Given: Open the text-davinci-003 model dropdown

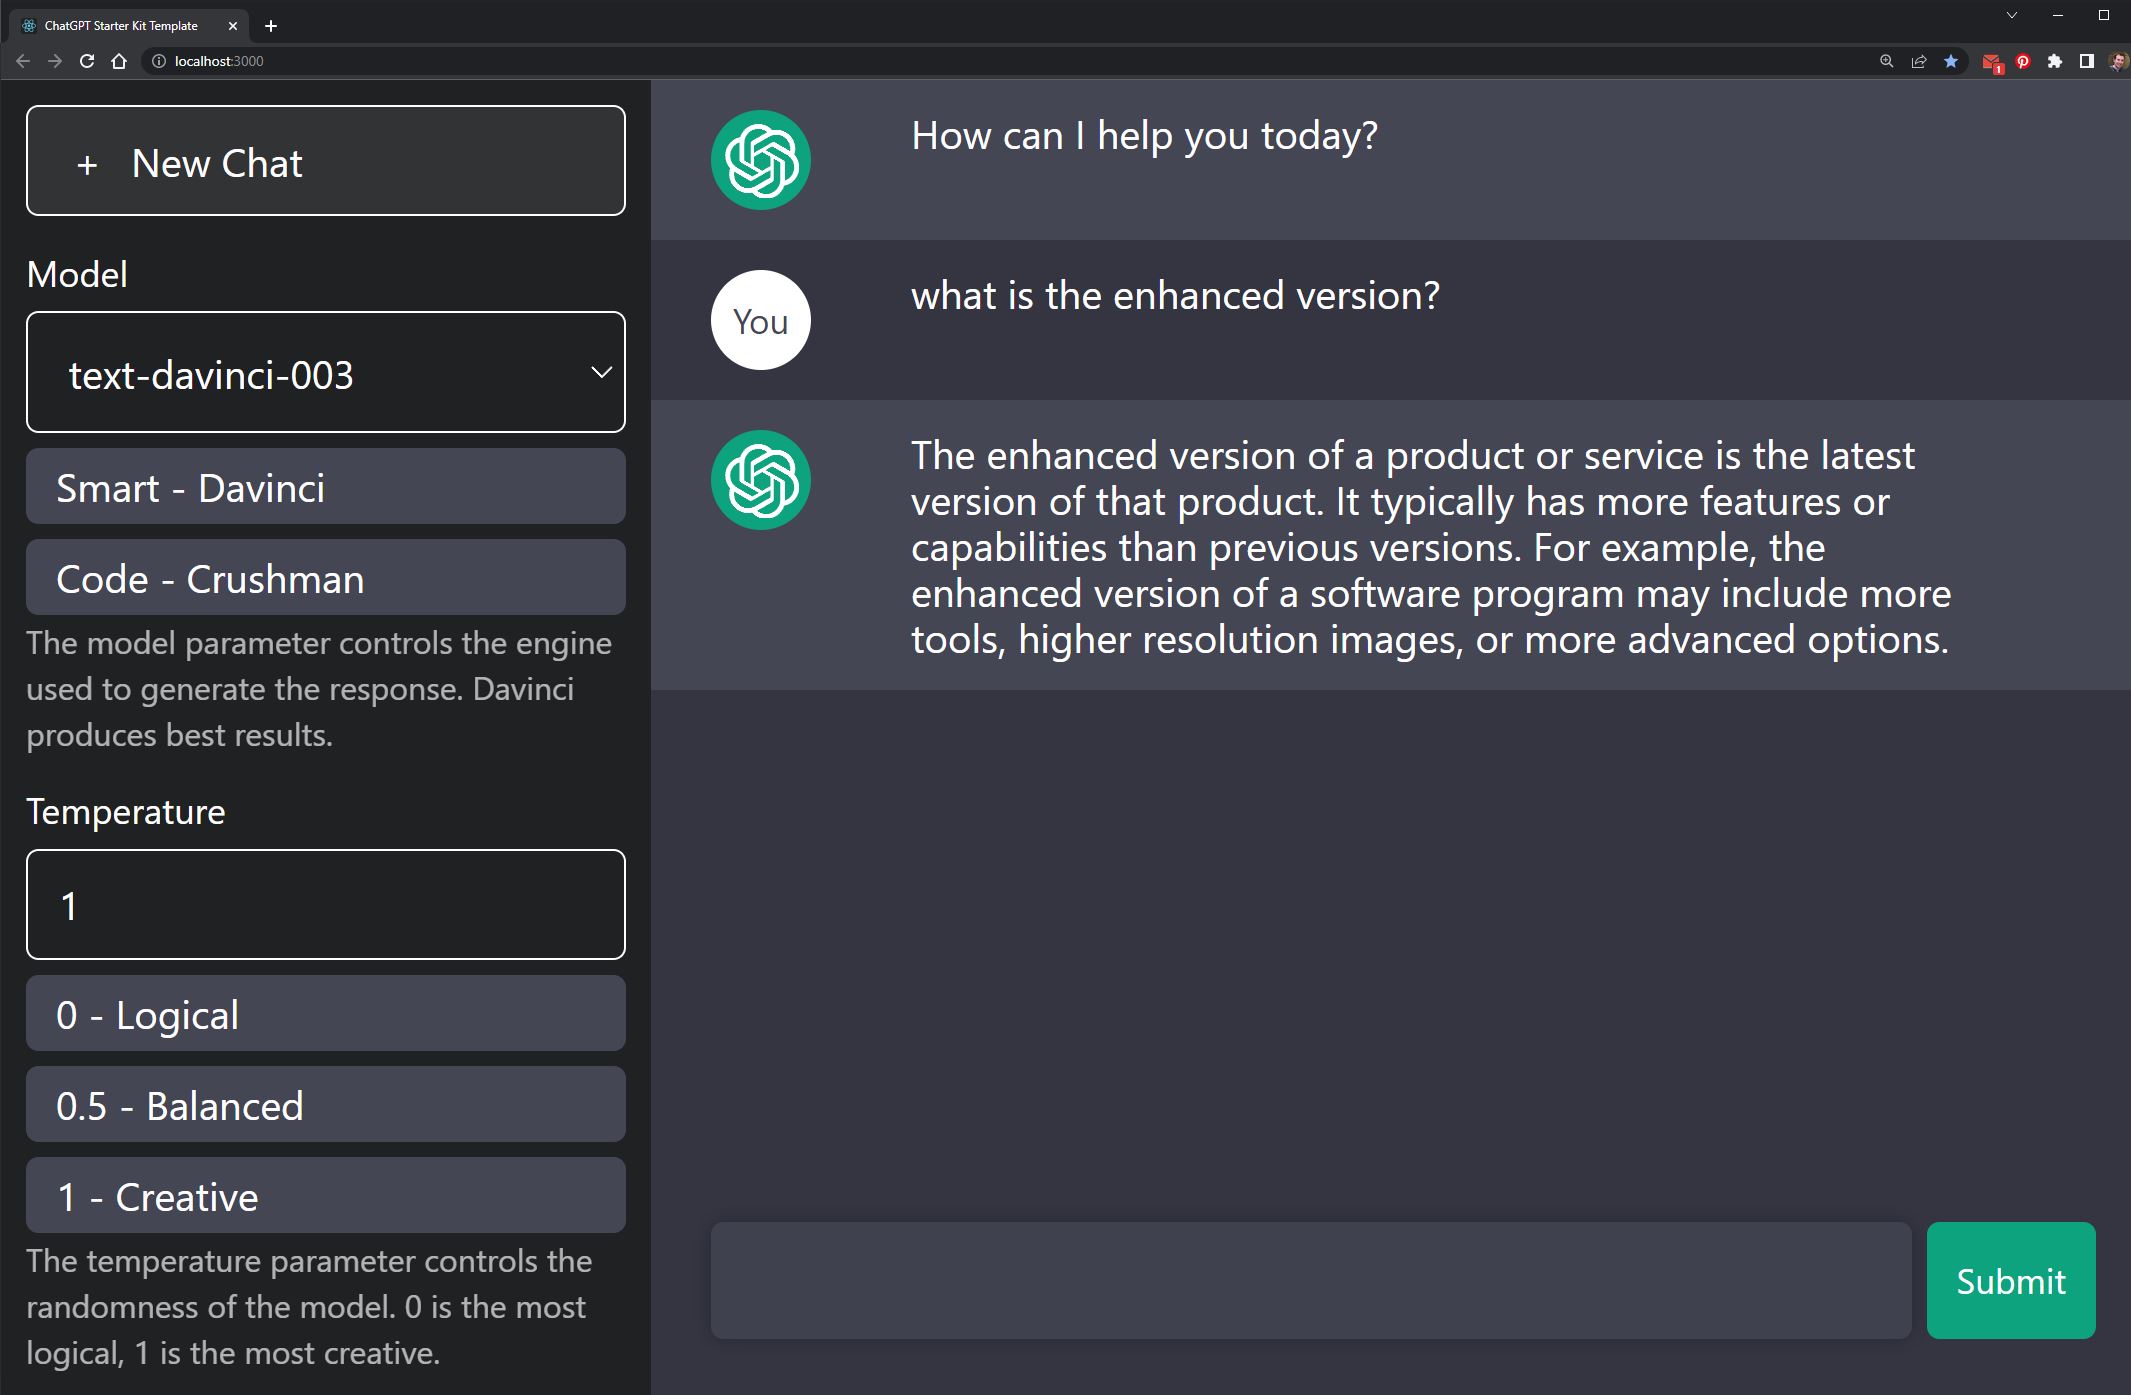Looking at the screenshot, I should (x=326, y=373).
